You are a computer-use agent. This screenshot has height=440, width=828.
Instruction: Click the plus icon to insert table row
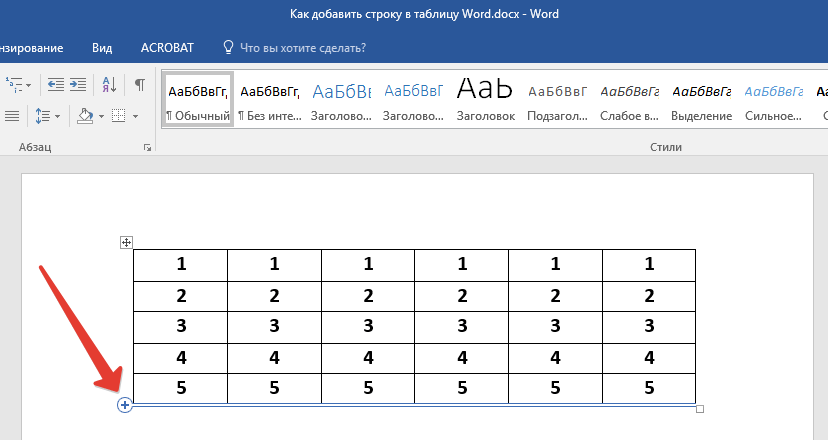coord(124,404)
